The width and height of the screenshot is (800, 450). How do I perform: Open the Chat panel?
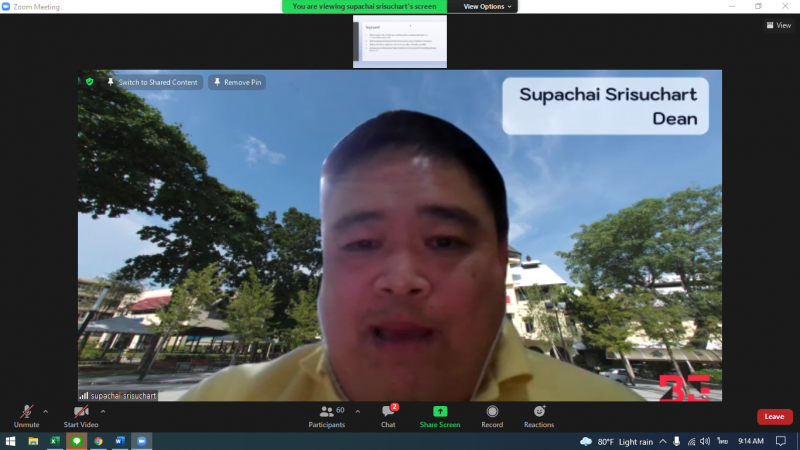point(388,416)
